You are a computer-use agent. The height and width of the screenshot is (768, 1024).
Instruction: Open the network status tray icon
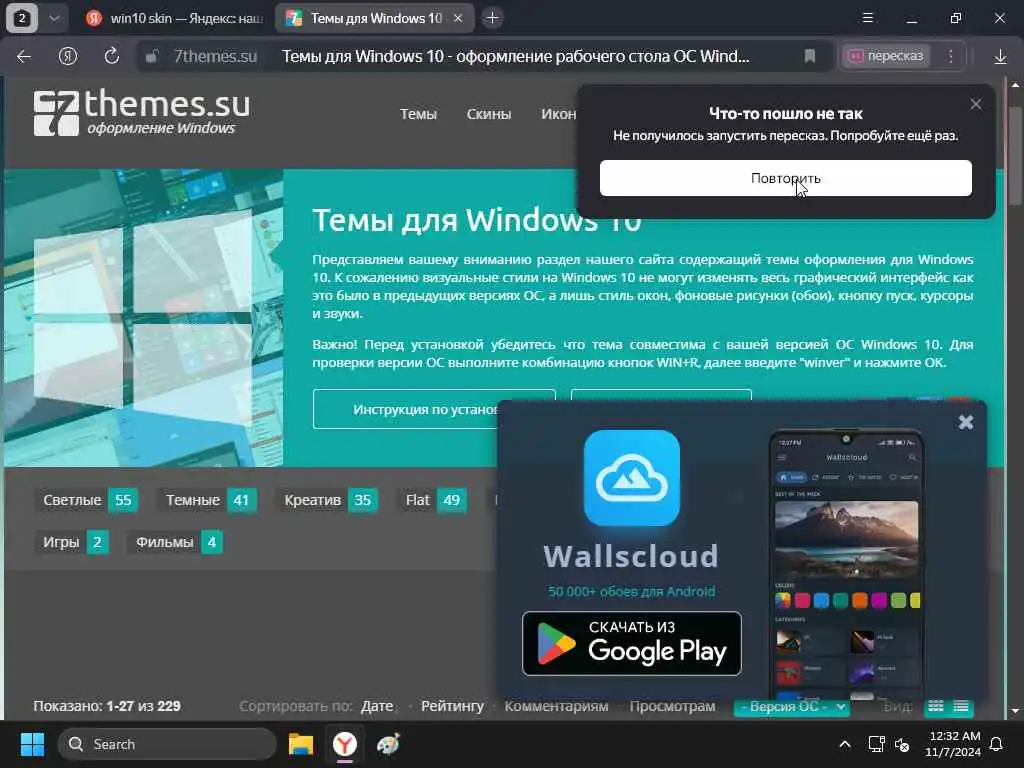click(876, 744)
